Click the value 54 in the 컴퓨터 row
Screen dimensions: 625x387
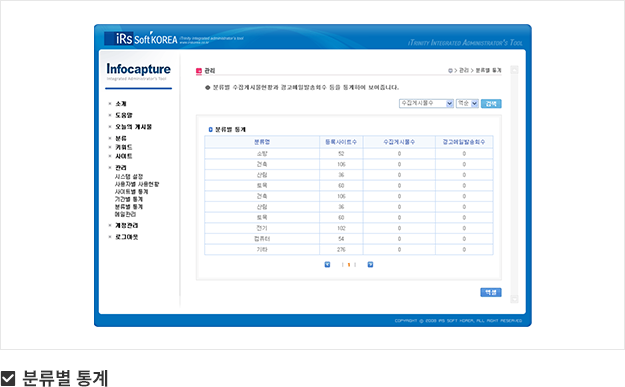(x=341, y=239)
